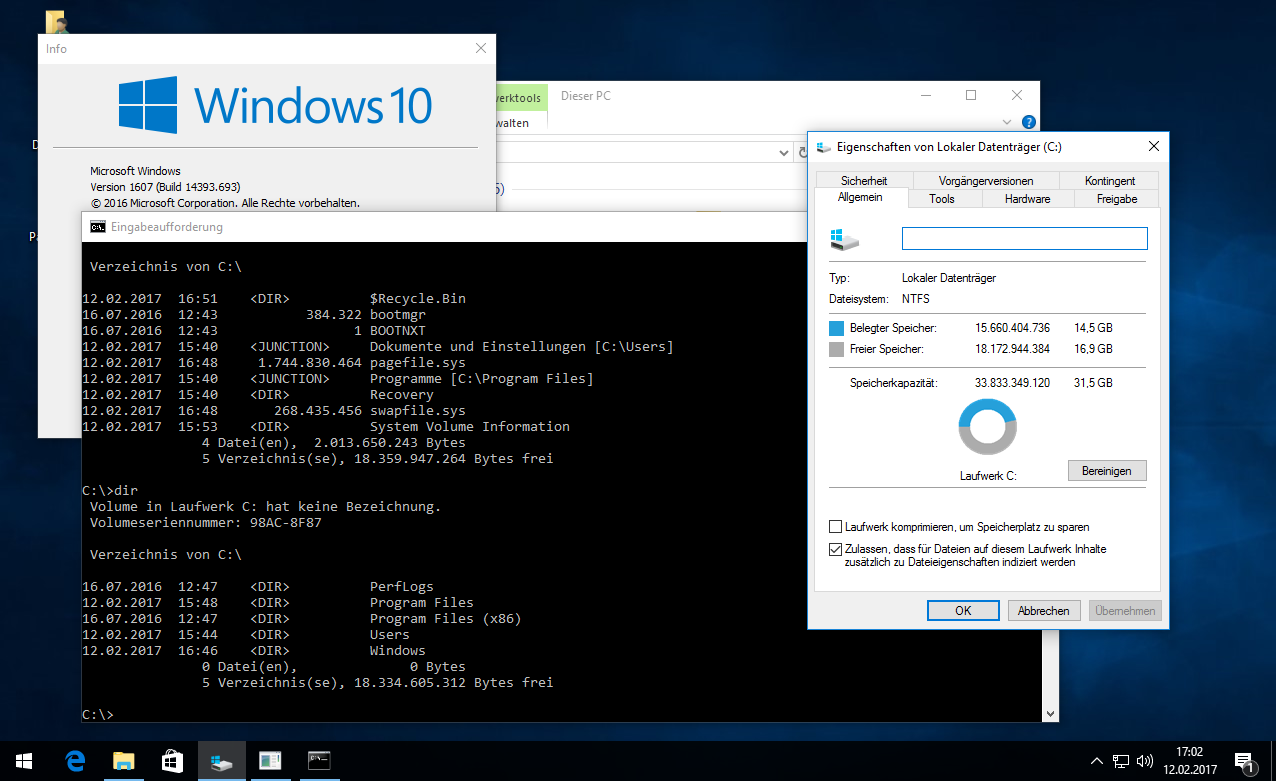Click the drive icon in the Eigenschaften title bar
This screenshot has height=781, width=1276.
click(824, 147)
